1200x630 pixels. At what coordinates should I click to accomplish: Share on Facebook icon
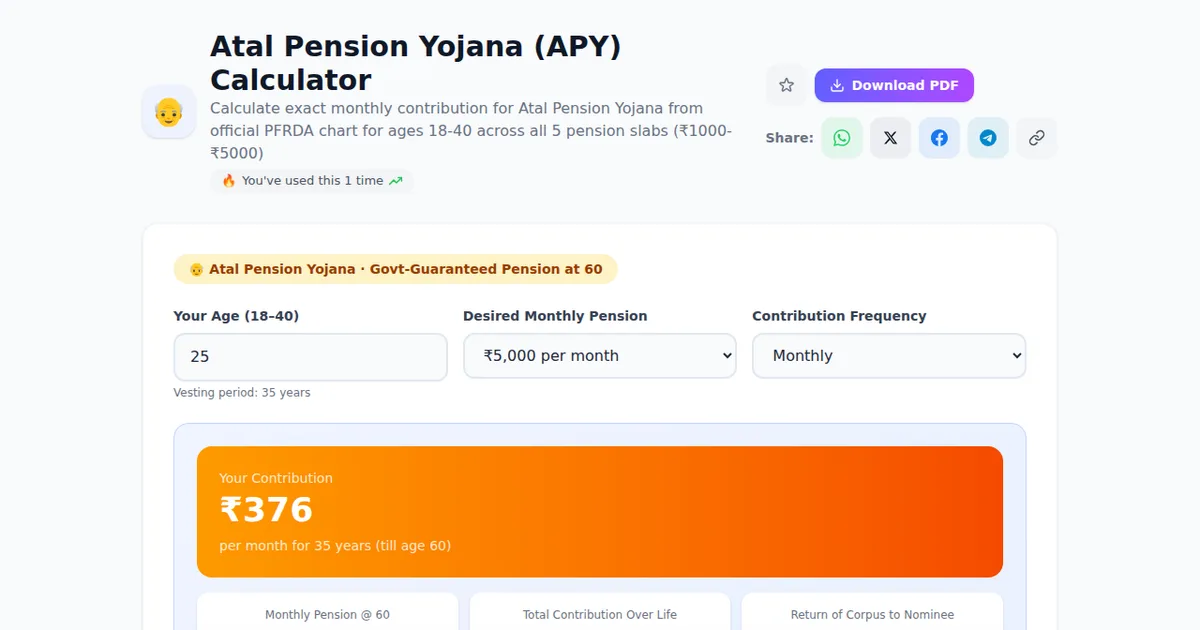pyautogui.click(x=939, y=138)
